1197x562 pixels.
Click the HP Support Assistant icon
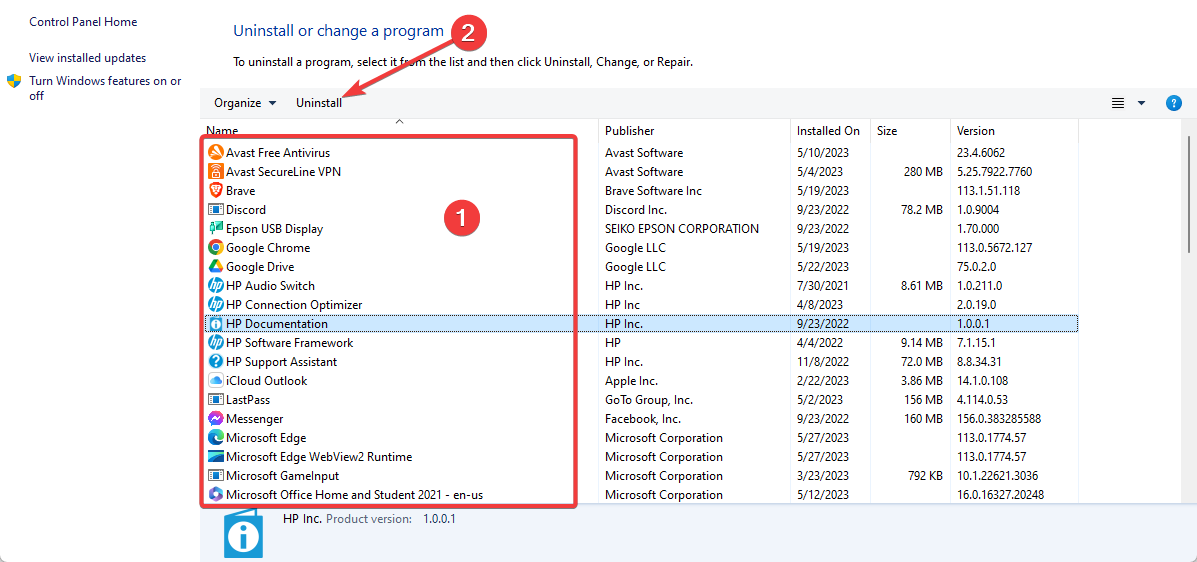[215, 361]
